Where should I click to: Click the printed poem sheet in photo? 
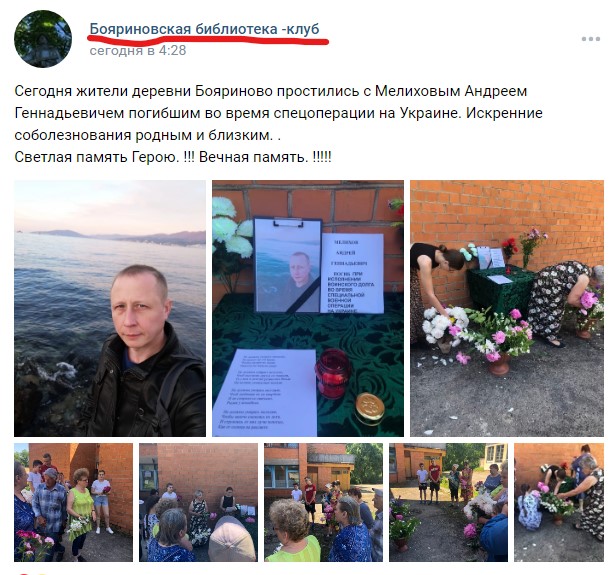265,392
